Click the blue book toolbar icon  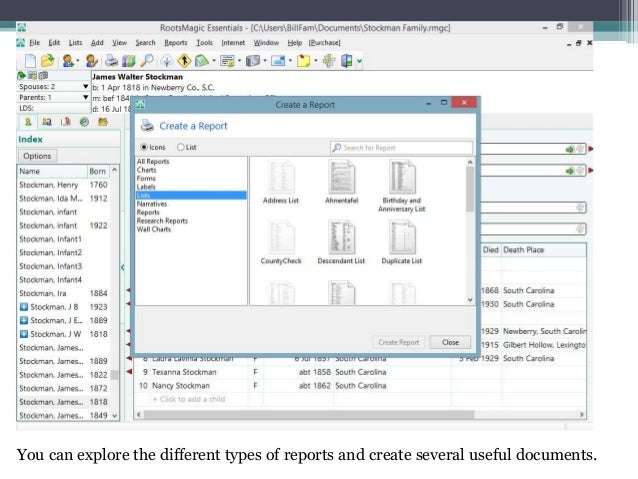tap(347, 61)
